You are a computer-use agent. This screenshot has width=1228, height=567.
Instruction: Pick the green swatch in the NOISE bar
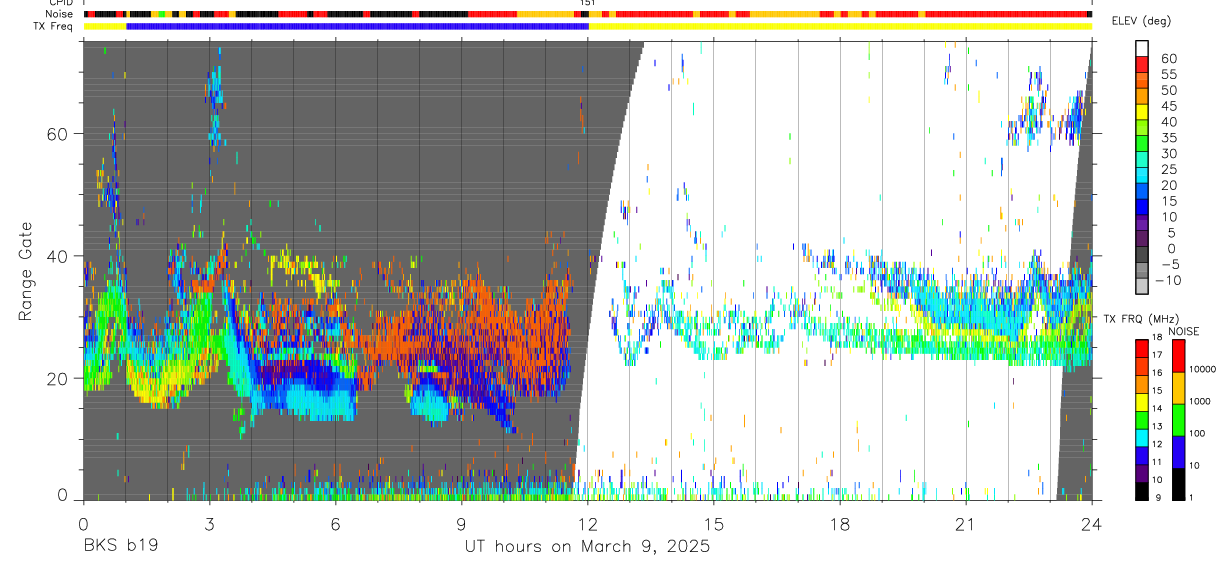(x=1177, y=420)
